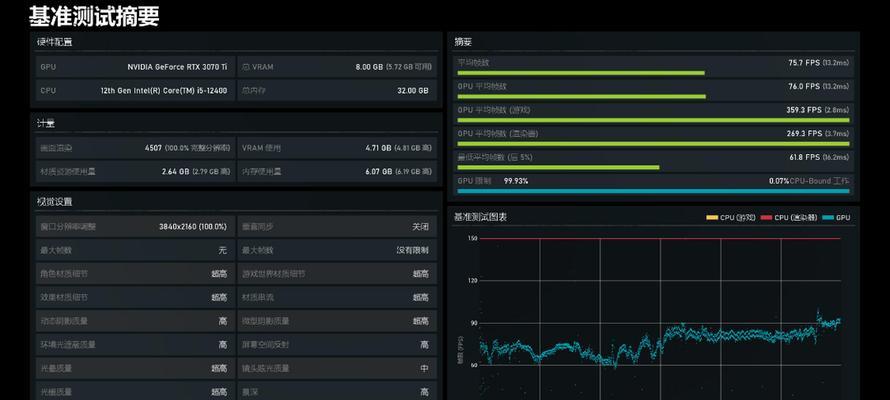Click the yellow CPU (游戏) legend swatch
Viewport: 890px width, 400px height.
[x=712, y=218]
